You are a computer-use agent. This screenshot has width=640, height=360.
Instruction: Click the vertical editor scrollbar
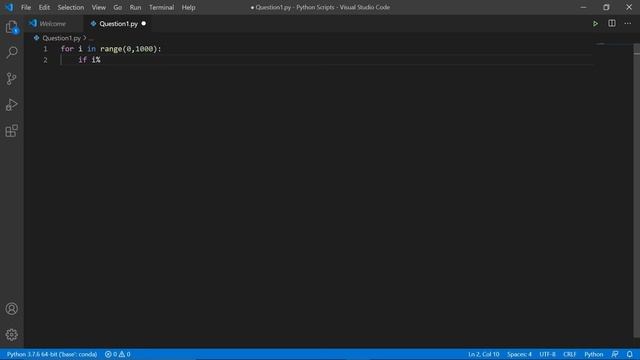637,192
